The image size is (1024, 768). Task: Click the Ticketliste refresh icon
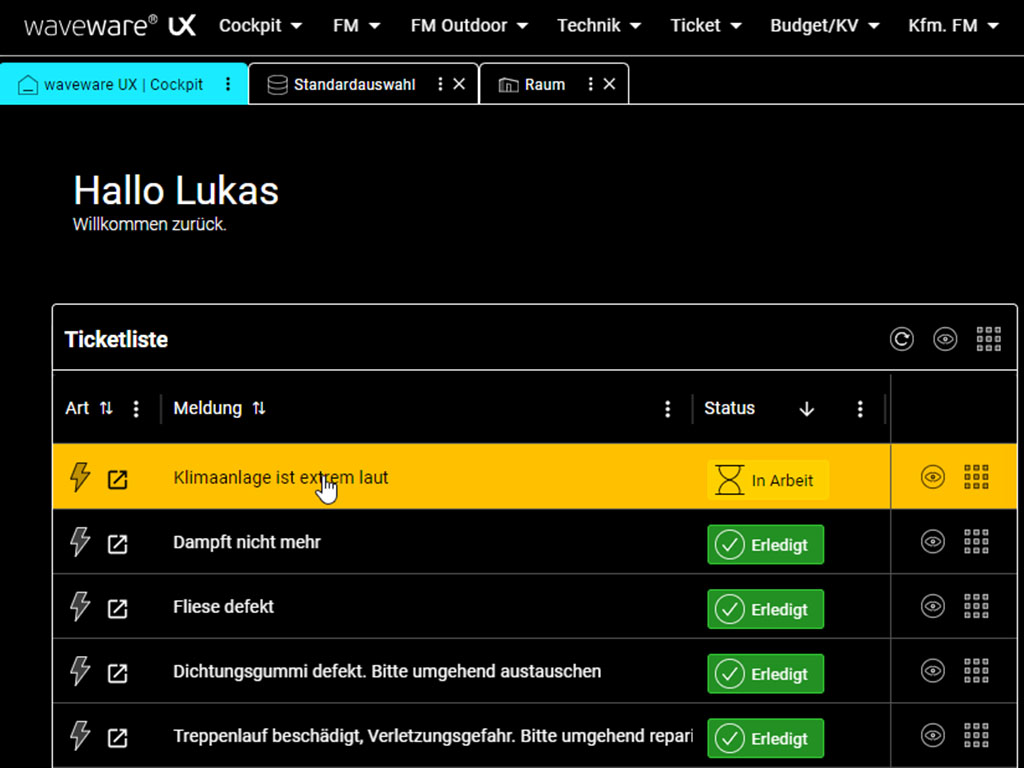(x=902, y=340)
